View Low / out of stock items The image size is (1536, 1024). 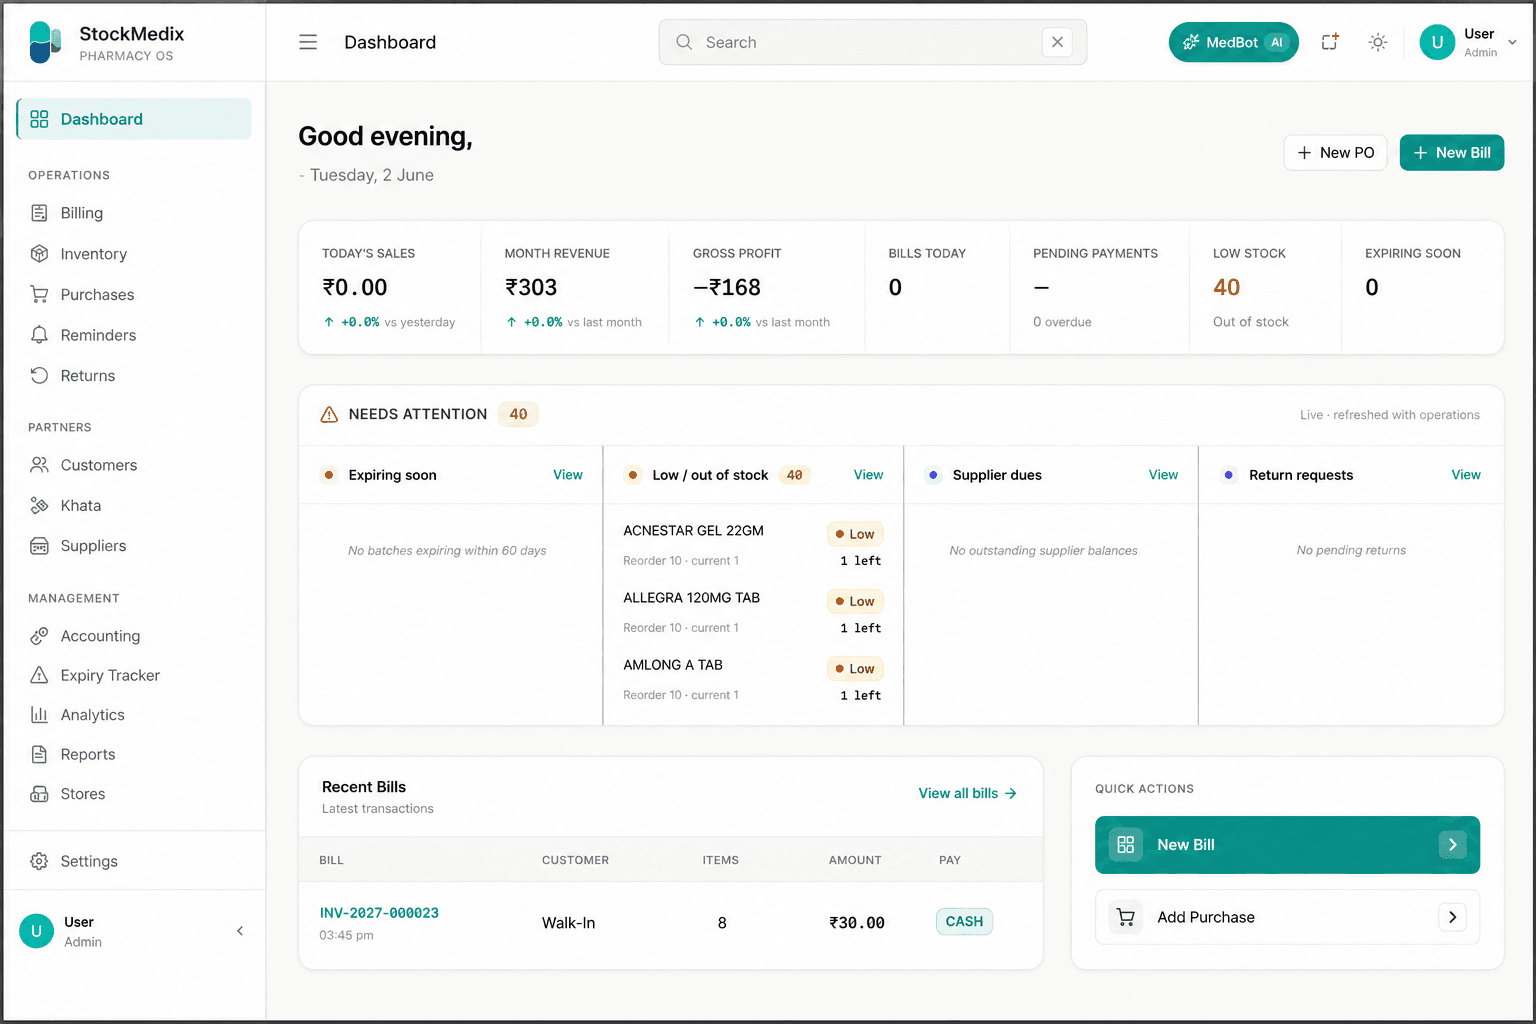point(868,475)
